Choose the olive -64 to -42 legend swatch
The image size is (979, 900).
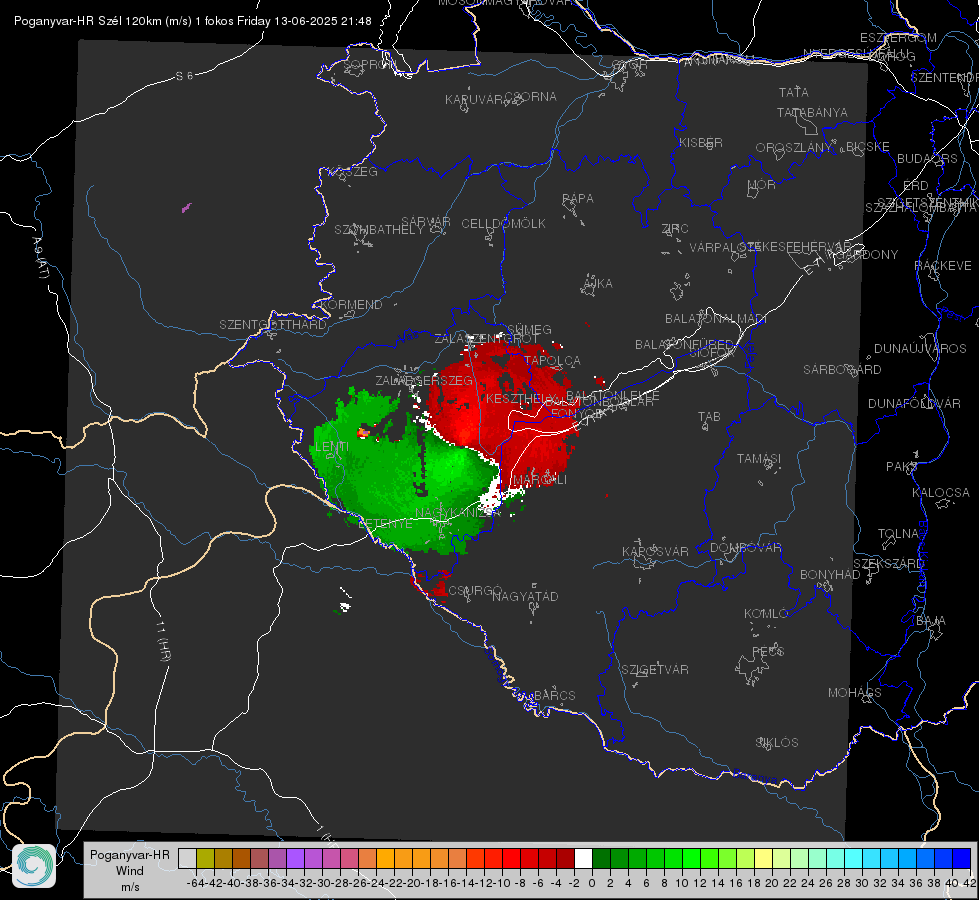pos(205,858)
